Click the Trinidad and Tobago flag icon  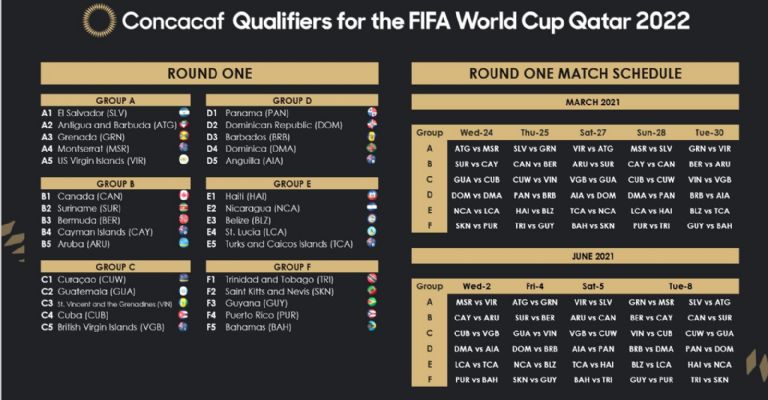pos(372,279)
